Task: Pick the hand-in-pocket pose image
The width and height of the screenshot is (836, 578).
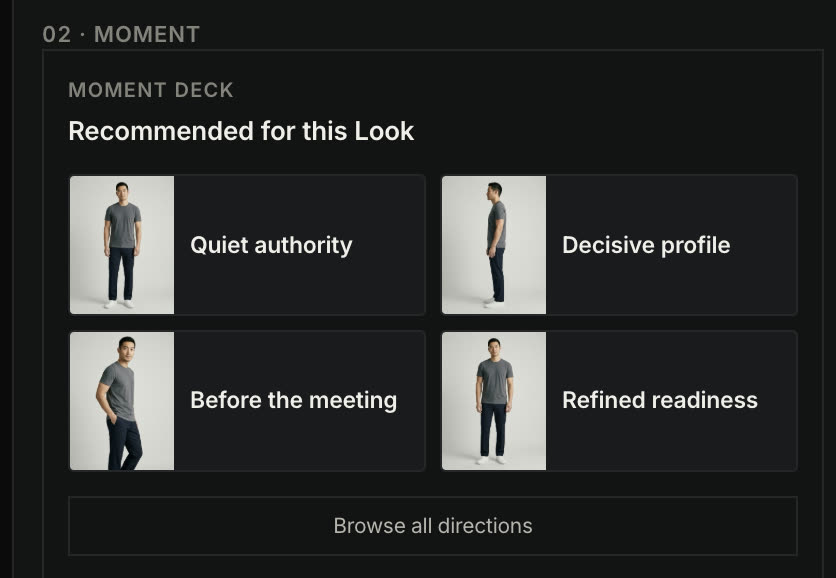Action: (x=122, y=401)
